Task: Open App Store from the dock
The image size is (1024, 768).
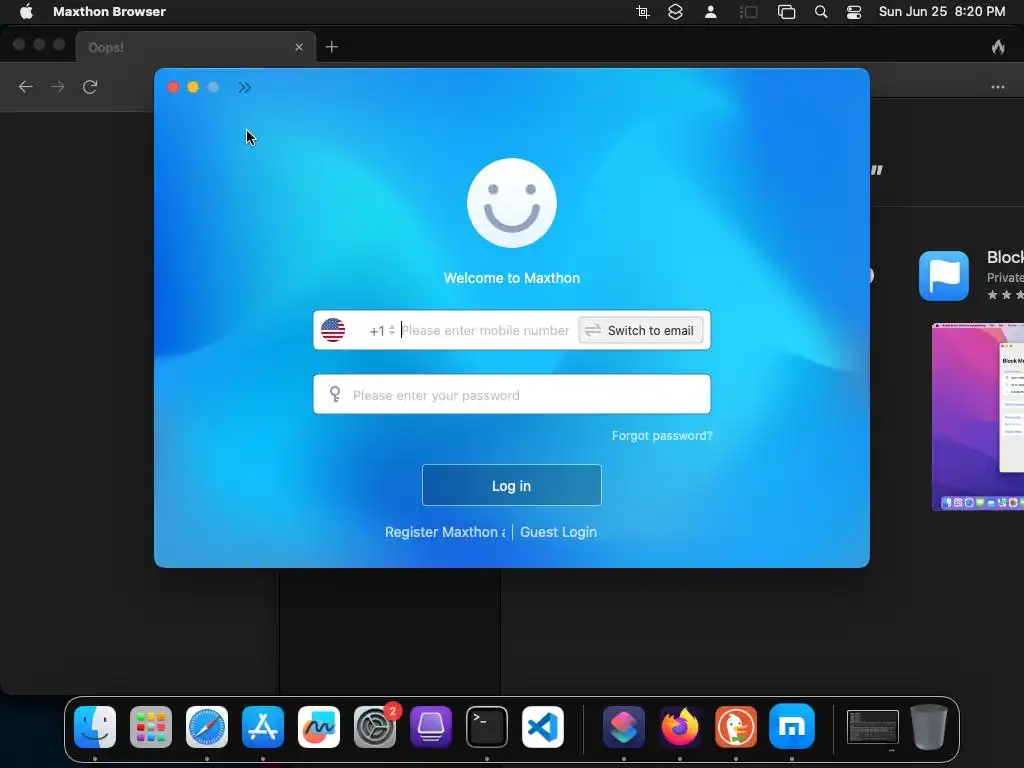Action: 263,727
